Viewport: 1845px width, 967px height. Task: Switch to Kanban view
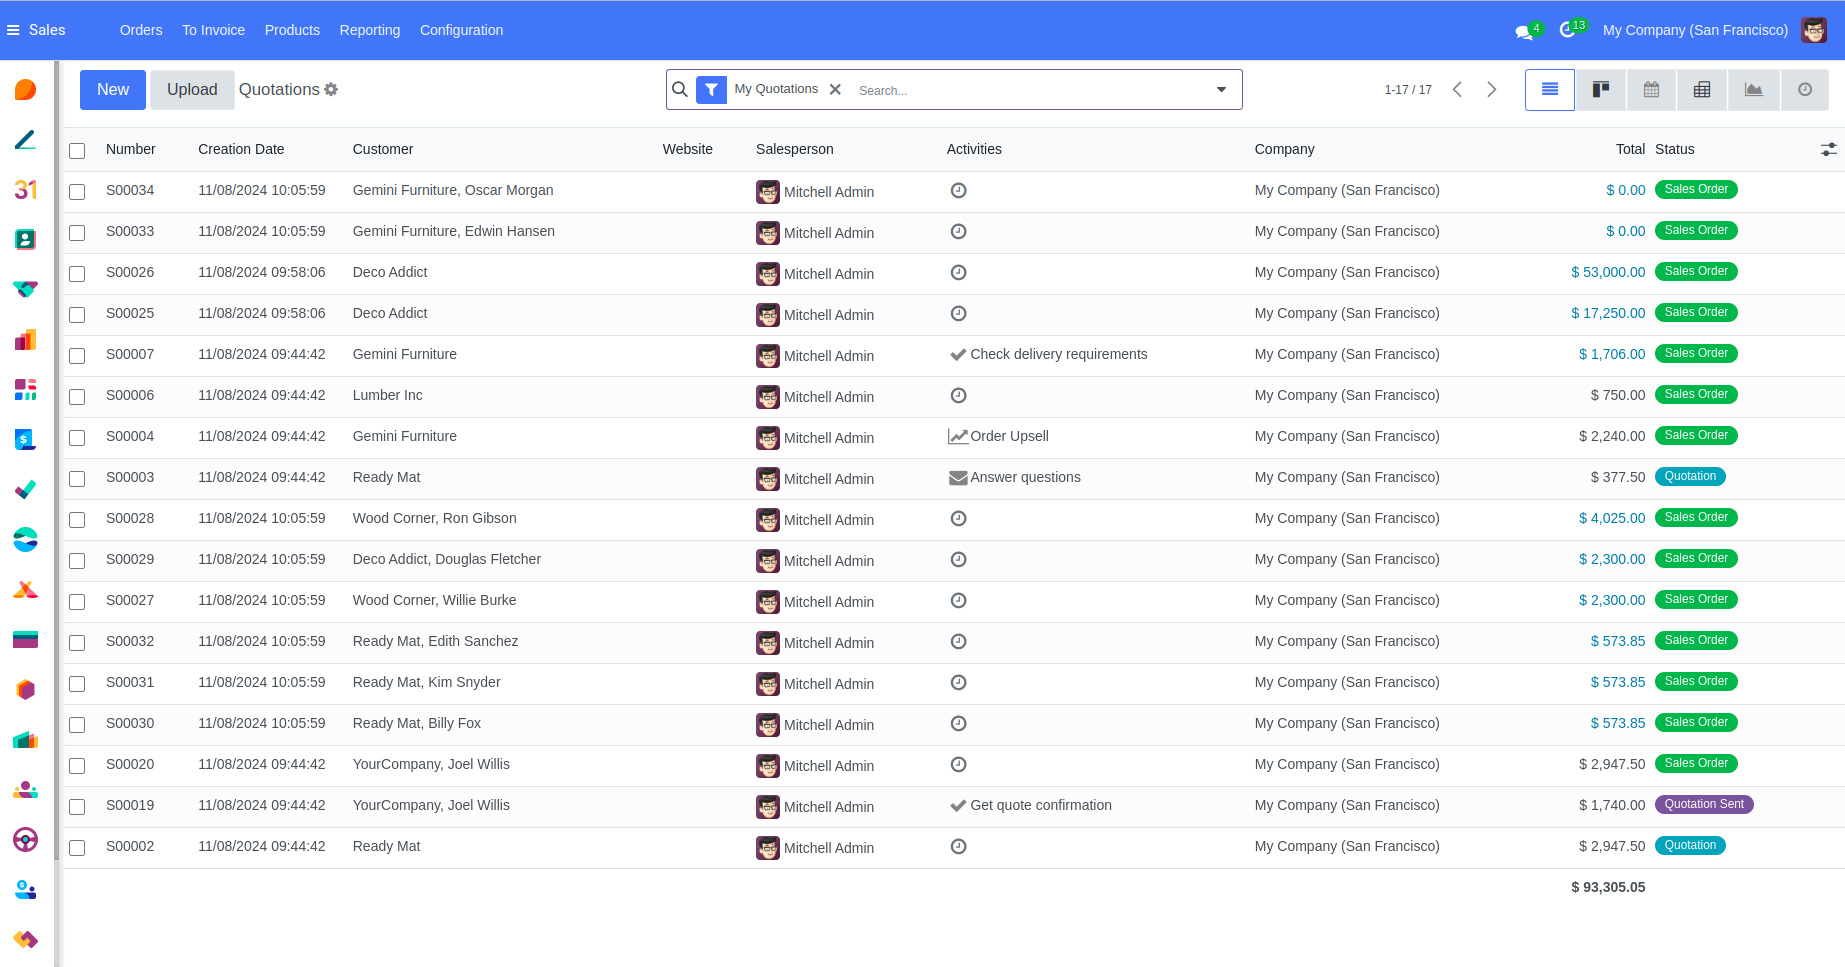tap(1600, 90)
